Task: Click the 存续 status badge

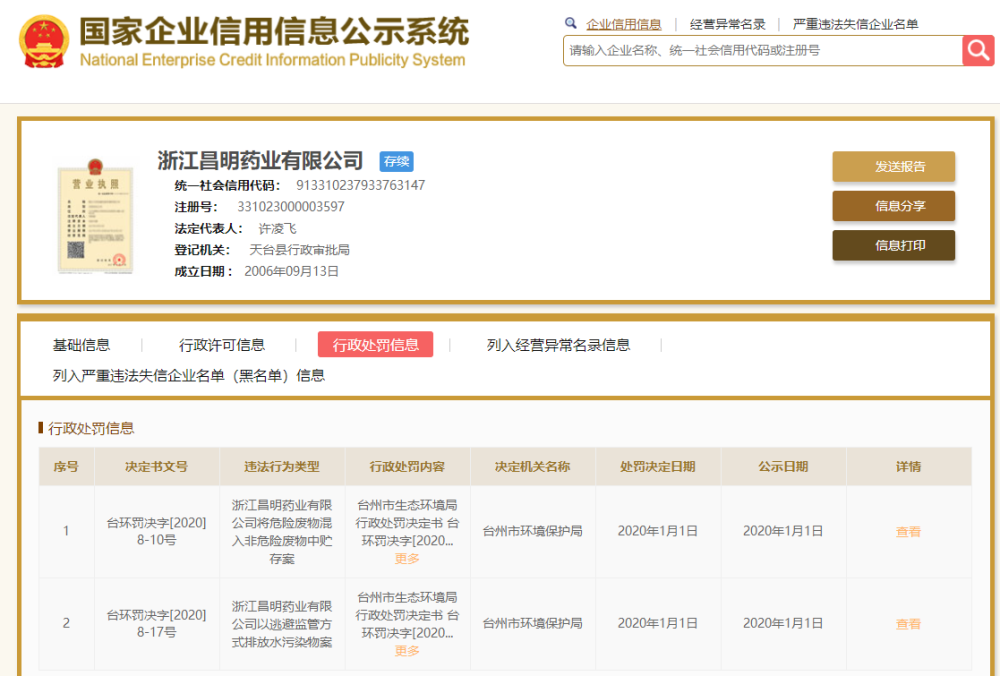Action: pyautogui.click(x=396, y=161)
